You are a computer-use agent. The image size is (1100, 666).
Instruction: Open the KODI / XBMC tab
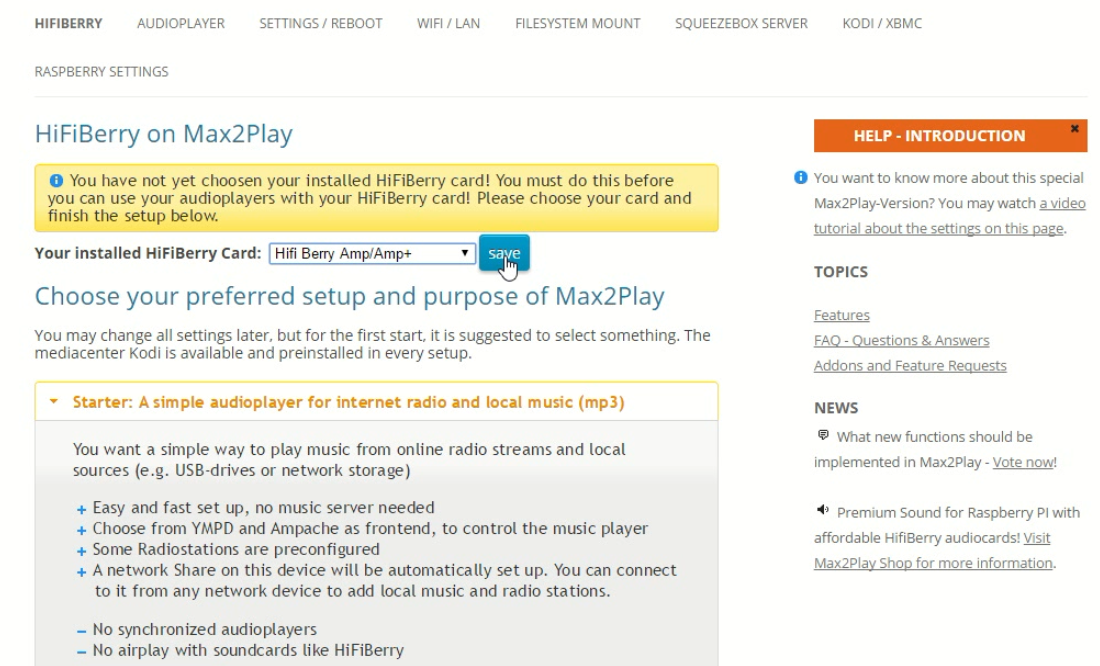(882, 23)
